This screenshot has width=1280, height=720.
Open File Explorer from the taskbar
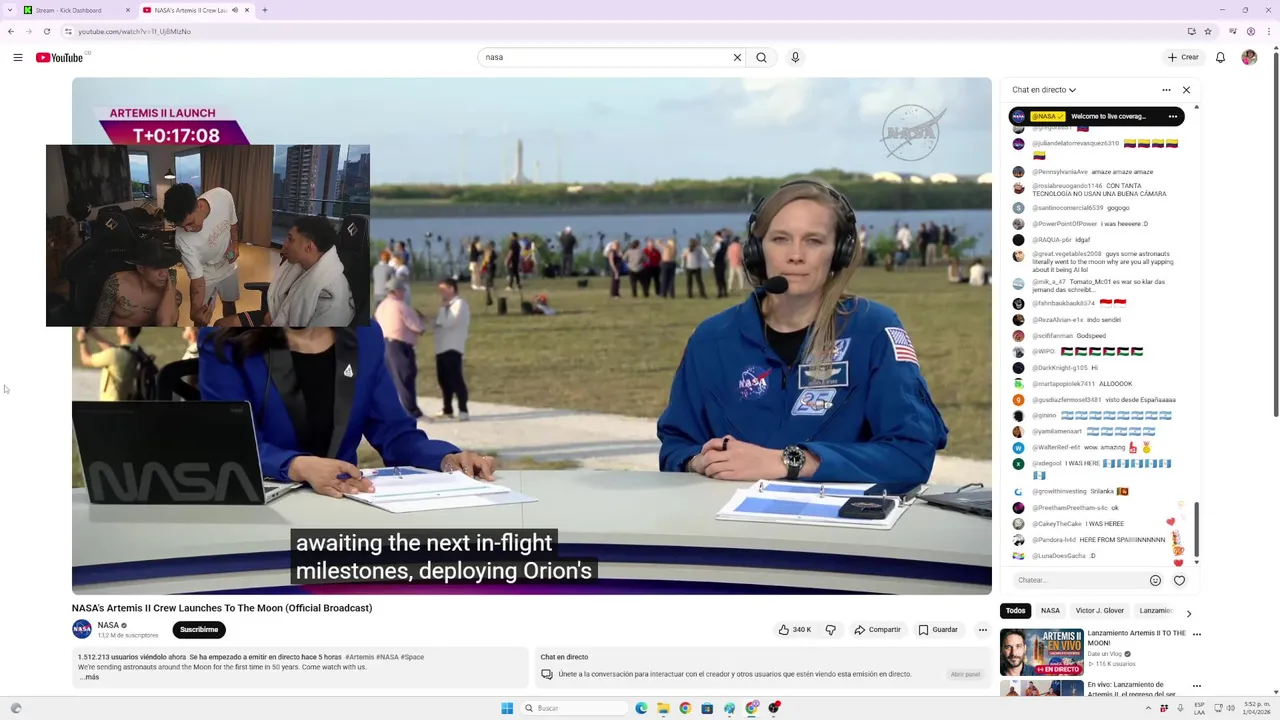point(663,708)
